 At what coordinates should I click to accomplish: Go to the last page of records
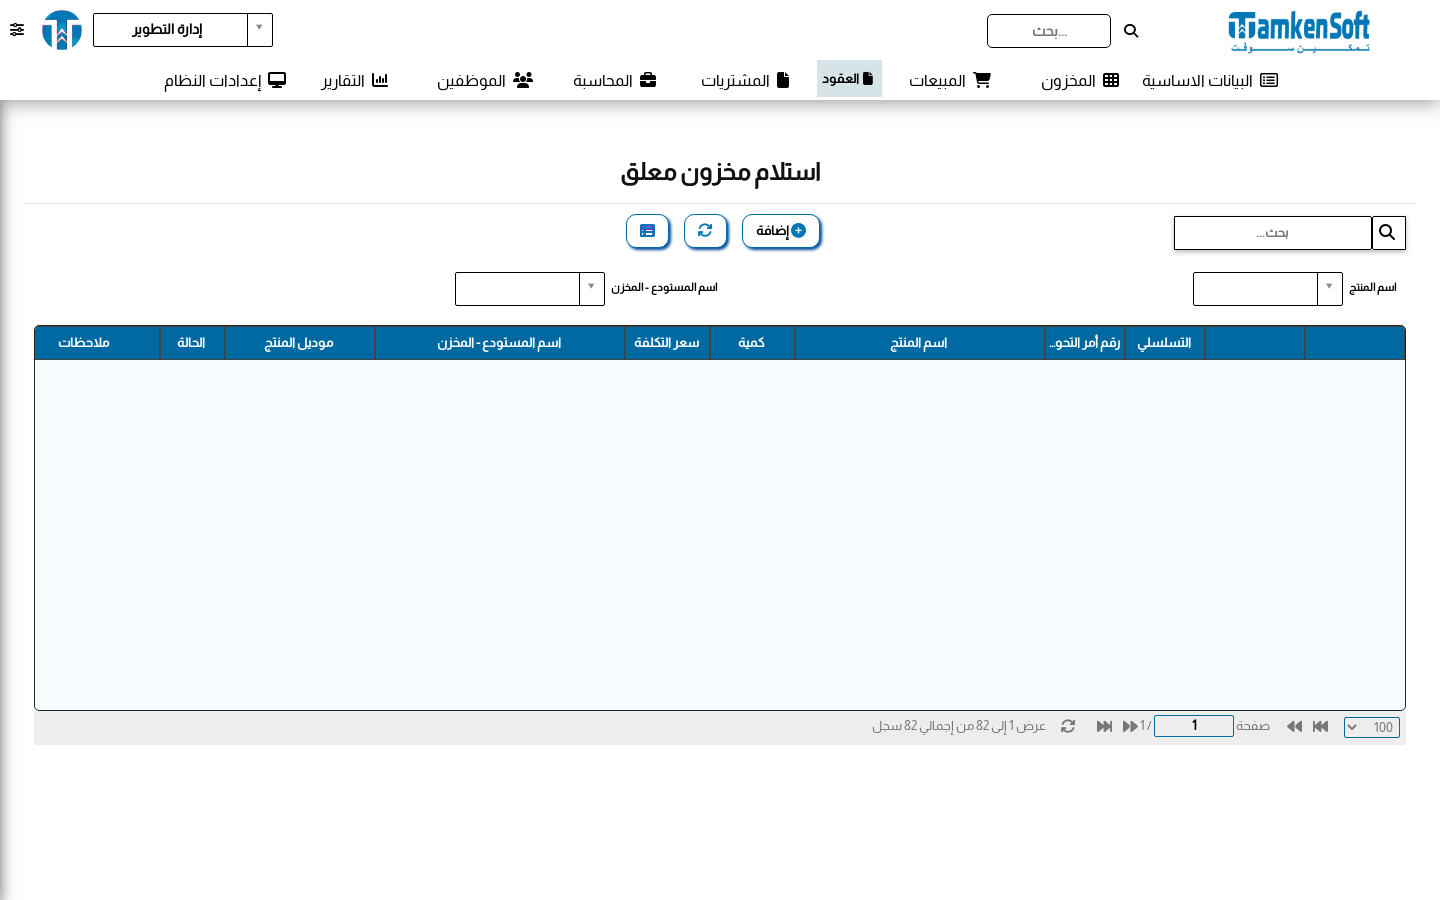pyautogui.click(x=1104, y=726)
